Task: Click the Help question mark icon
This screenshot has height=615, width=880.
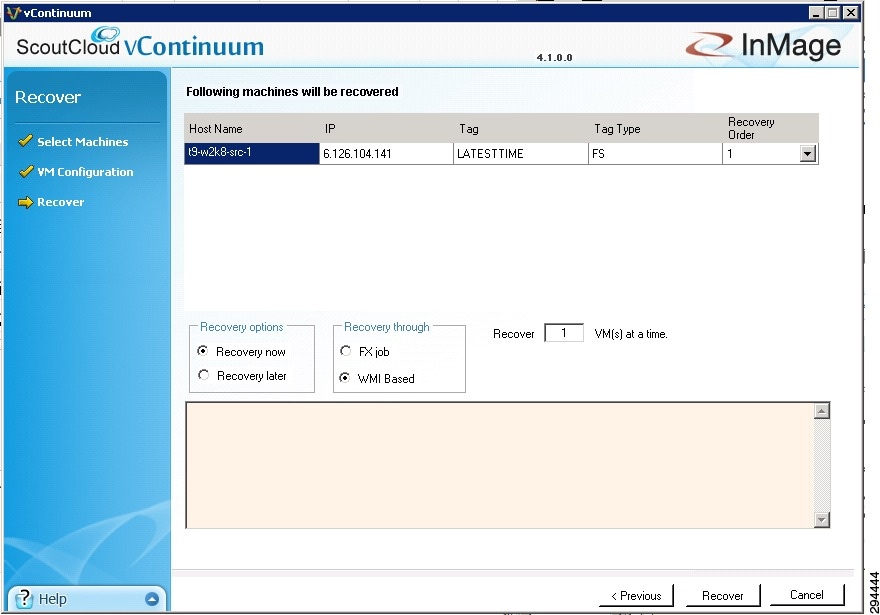Action: pyautogui.click(x=24, y=599)
